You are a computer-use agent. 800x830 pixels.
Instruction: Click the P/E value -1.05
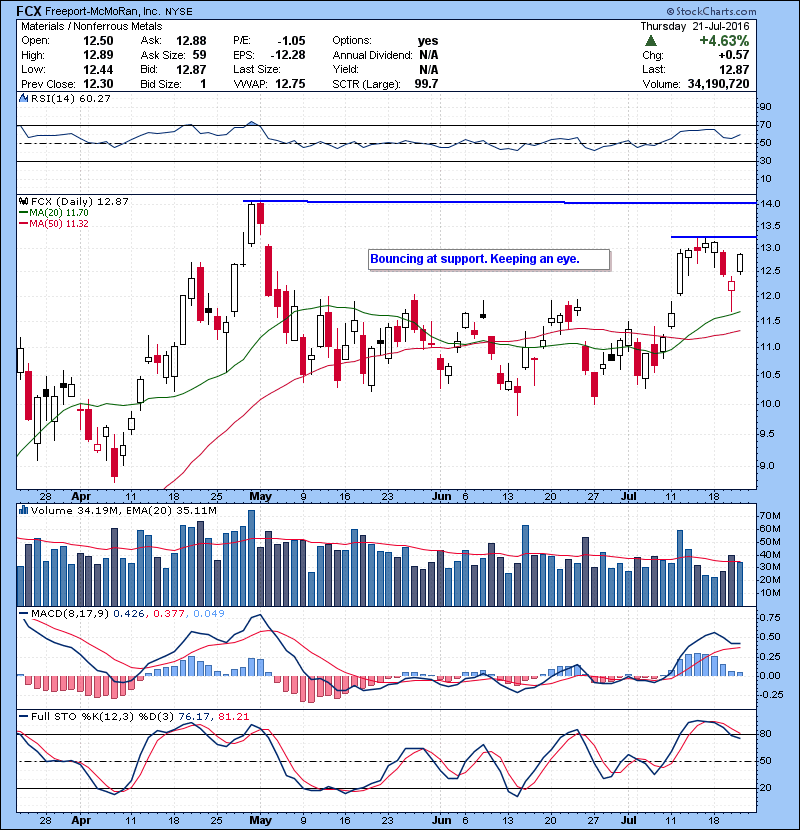(291, 41)
